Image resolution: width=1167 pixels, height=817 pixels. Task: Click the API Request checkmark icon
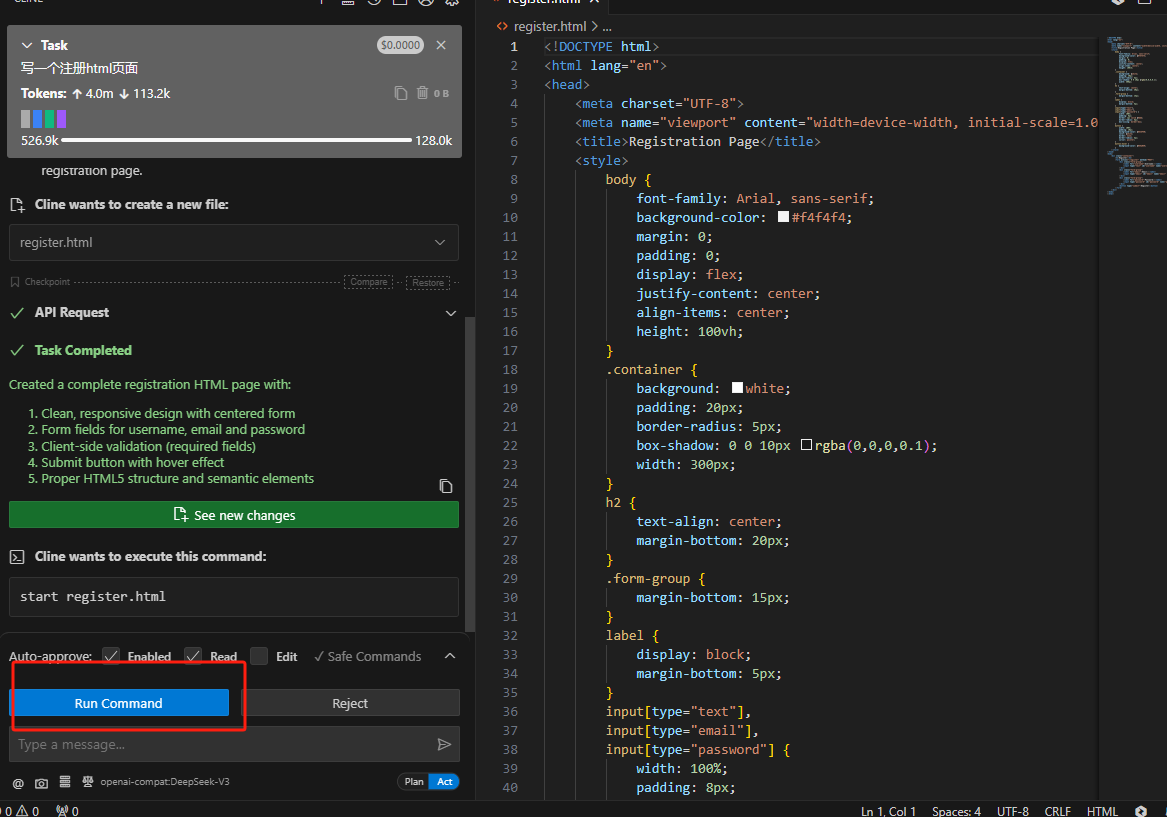[17, 313]
